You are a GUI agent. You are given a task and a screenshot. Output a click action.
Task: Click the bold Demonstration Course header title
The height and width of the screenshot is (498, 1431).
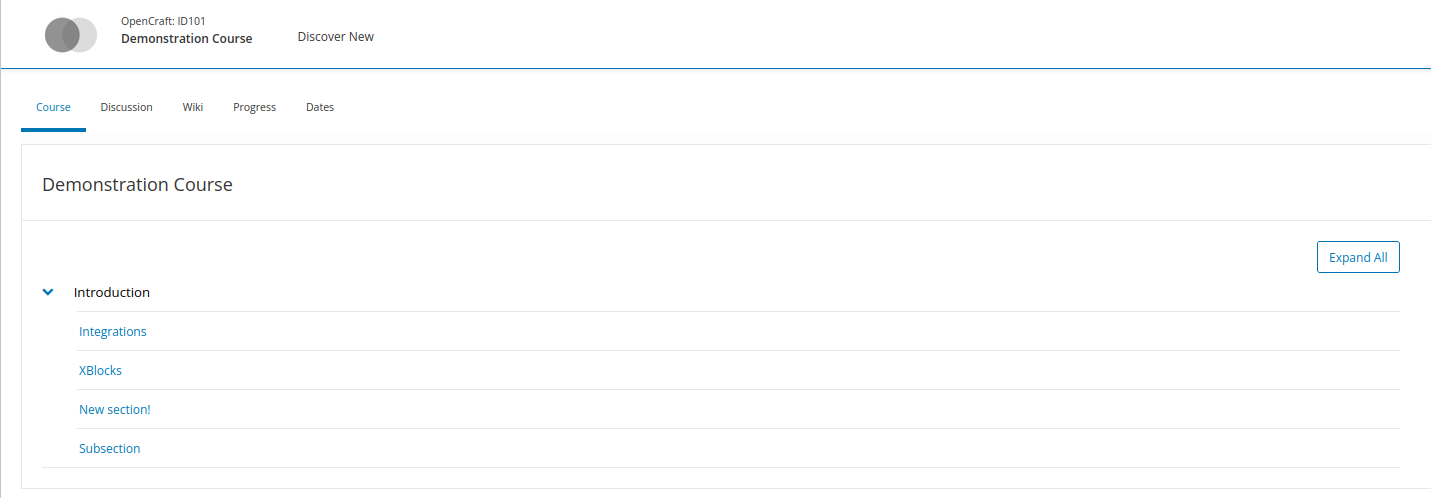pyautogui.click(x=186, y=39)
